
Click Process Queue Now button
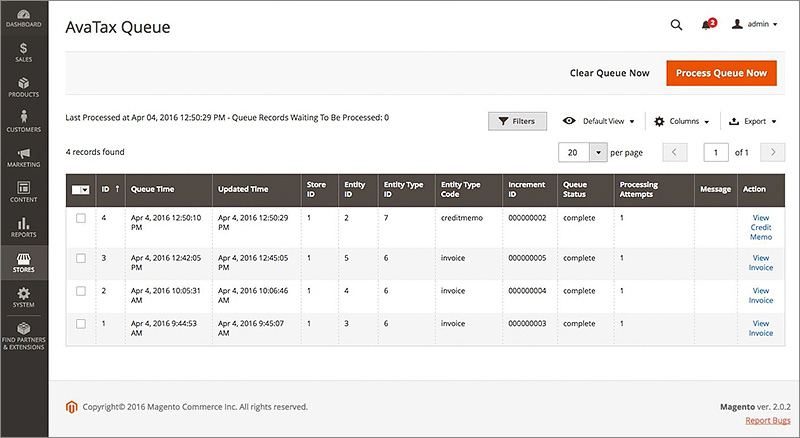point(721,73)
